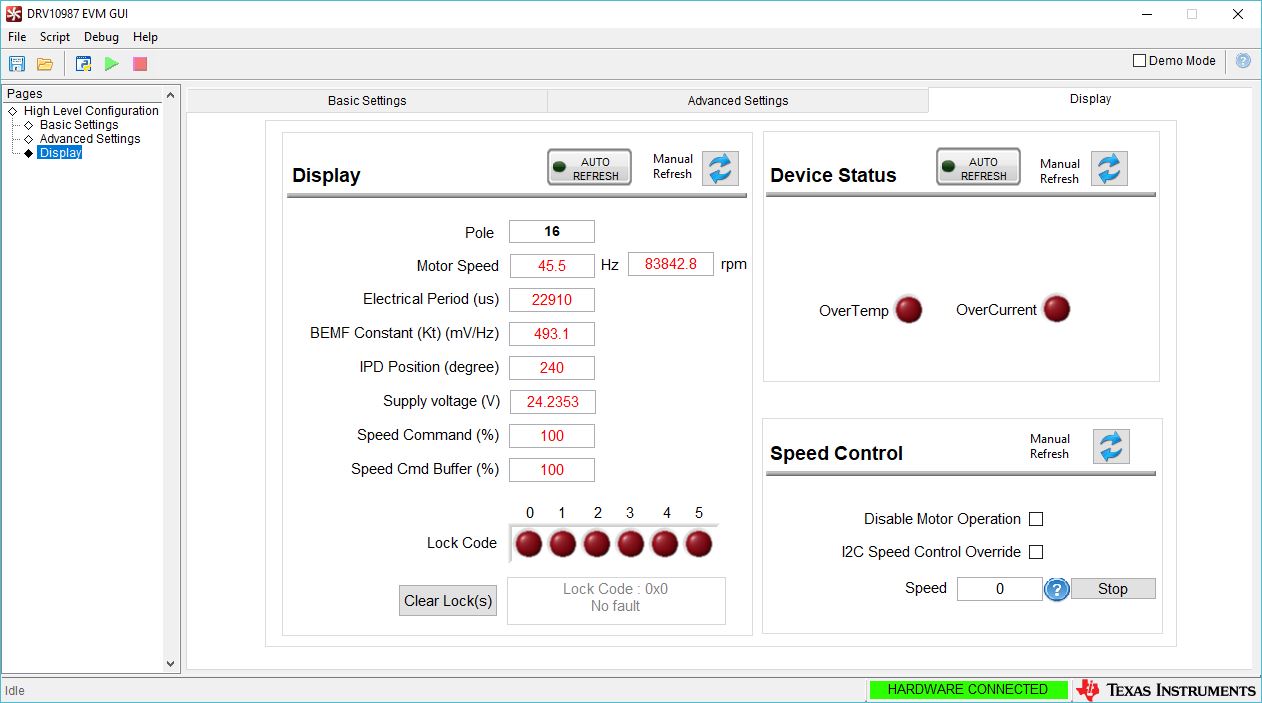The width and height of the screenshot is (1262, 703).
Task: Click the Texas Instruments logo
Action: 1166,690
